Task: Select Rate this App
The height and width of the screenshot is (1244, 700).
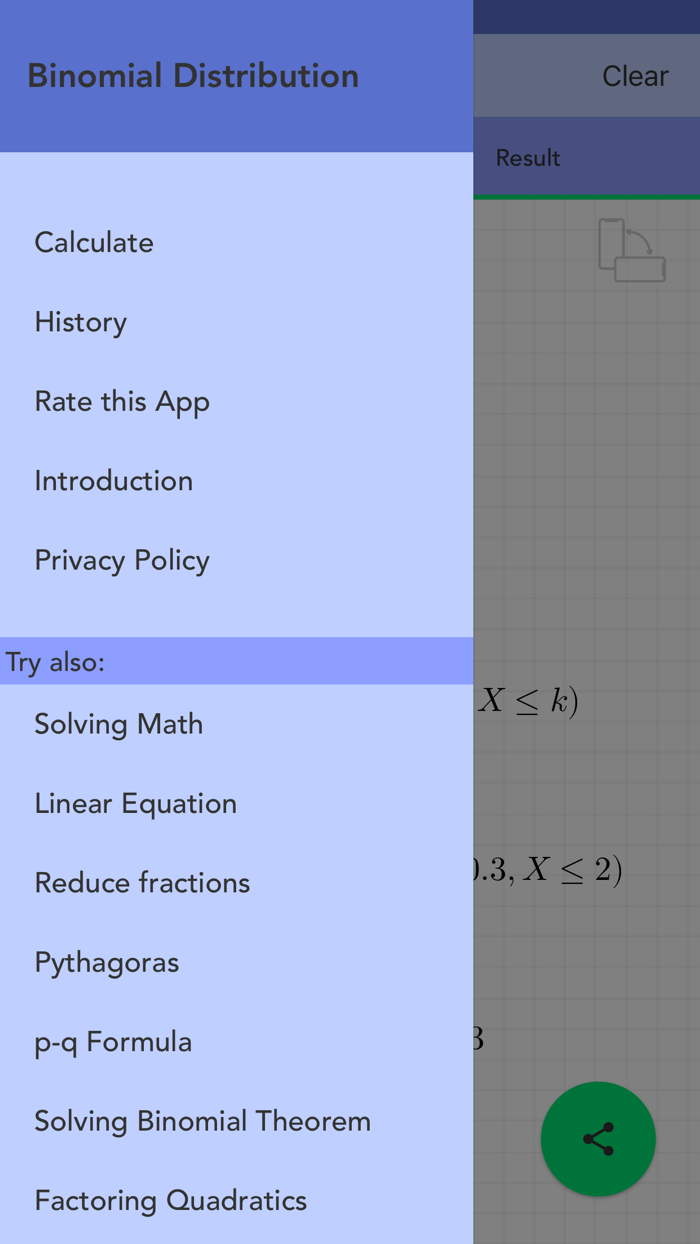Action: coord(122,401)
